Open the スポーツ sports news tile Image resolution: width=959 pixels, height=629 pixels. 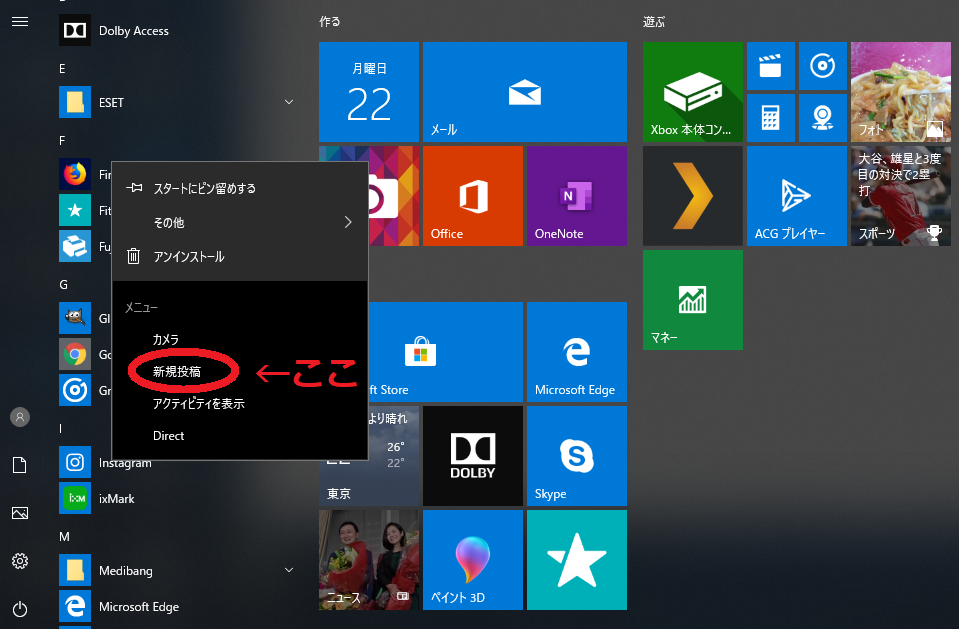point(901,196)
